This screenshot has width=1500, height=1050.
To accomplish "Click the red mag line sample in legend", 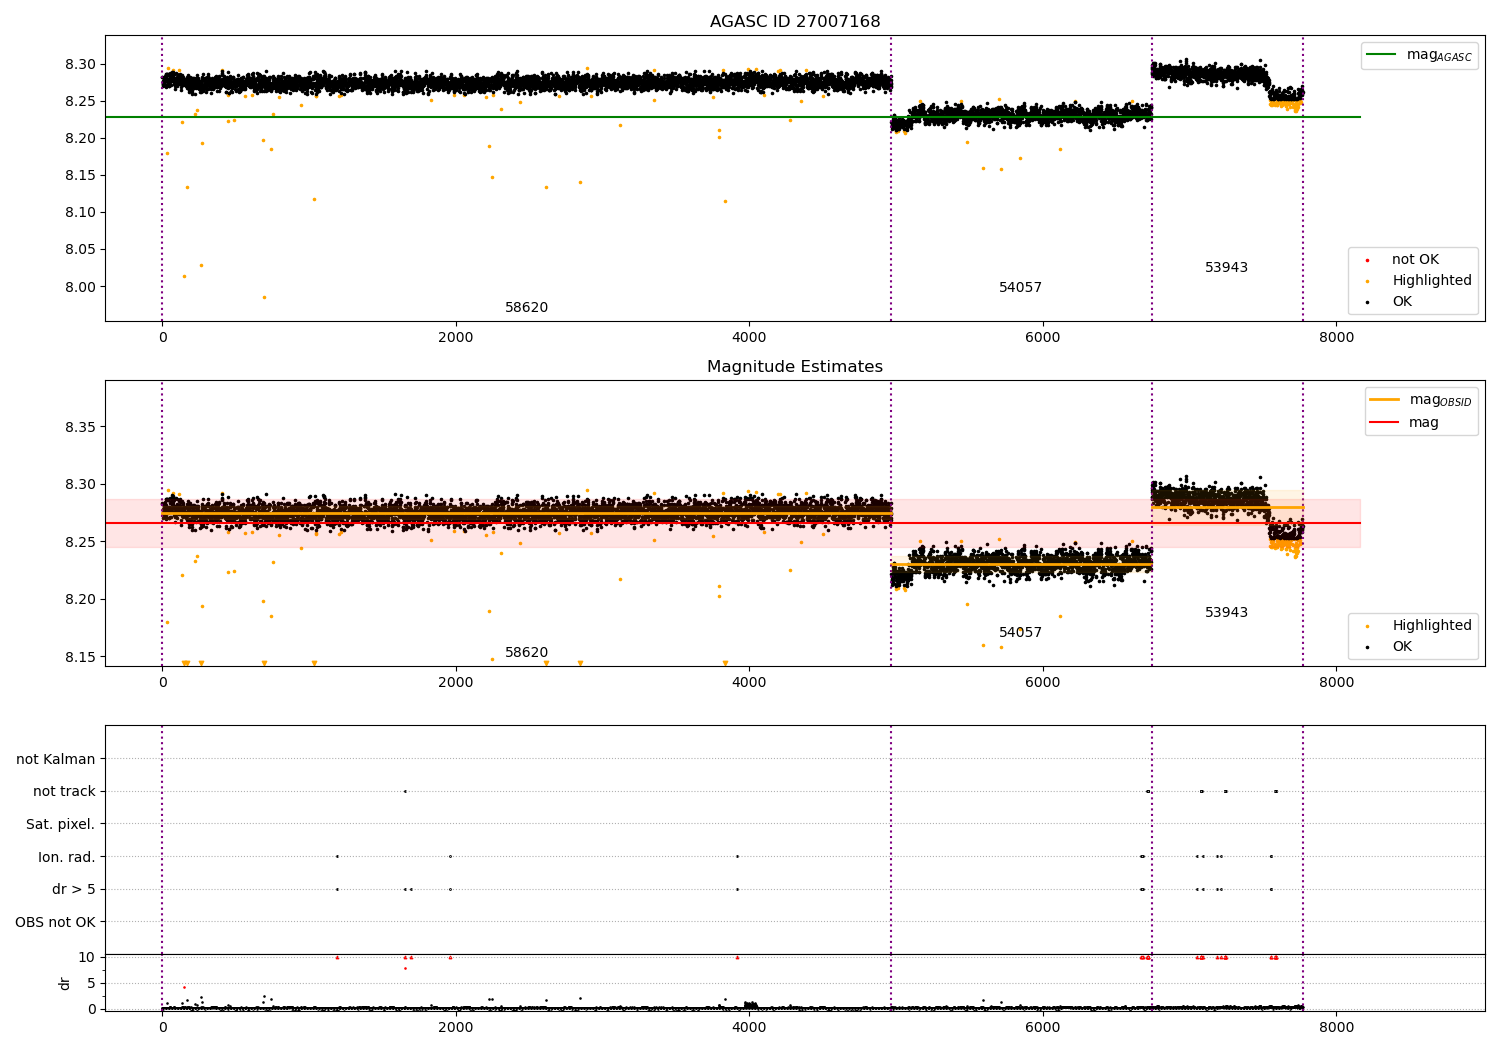I will pos(1384,422).
